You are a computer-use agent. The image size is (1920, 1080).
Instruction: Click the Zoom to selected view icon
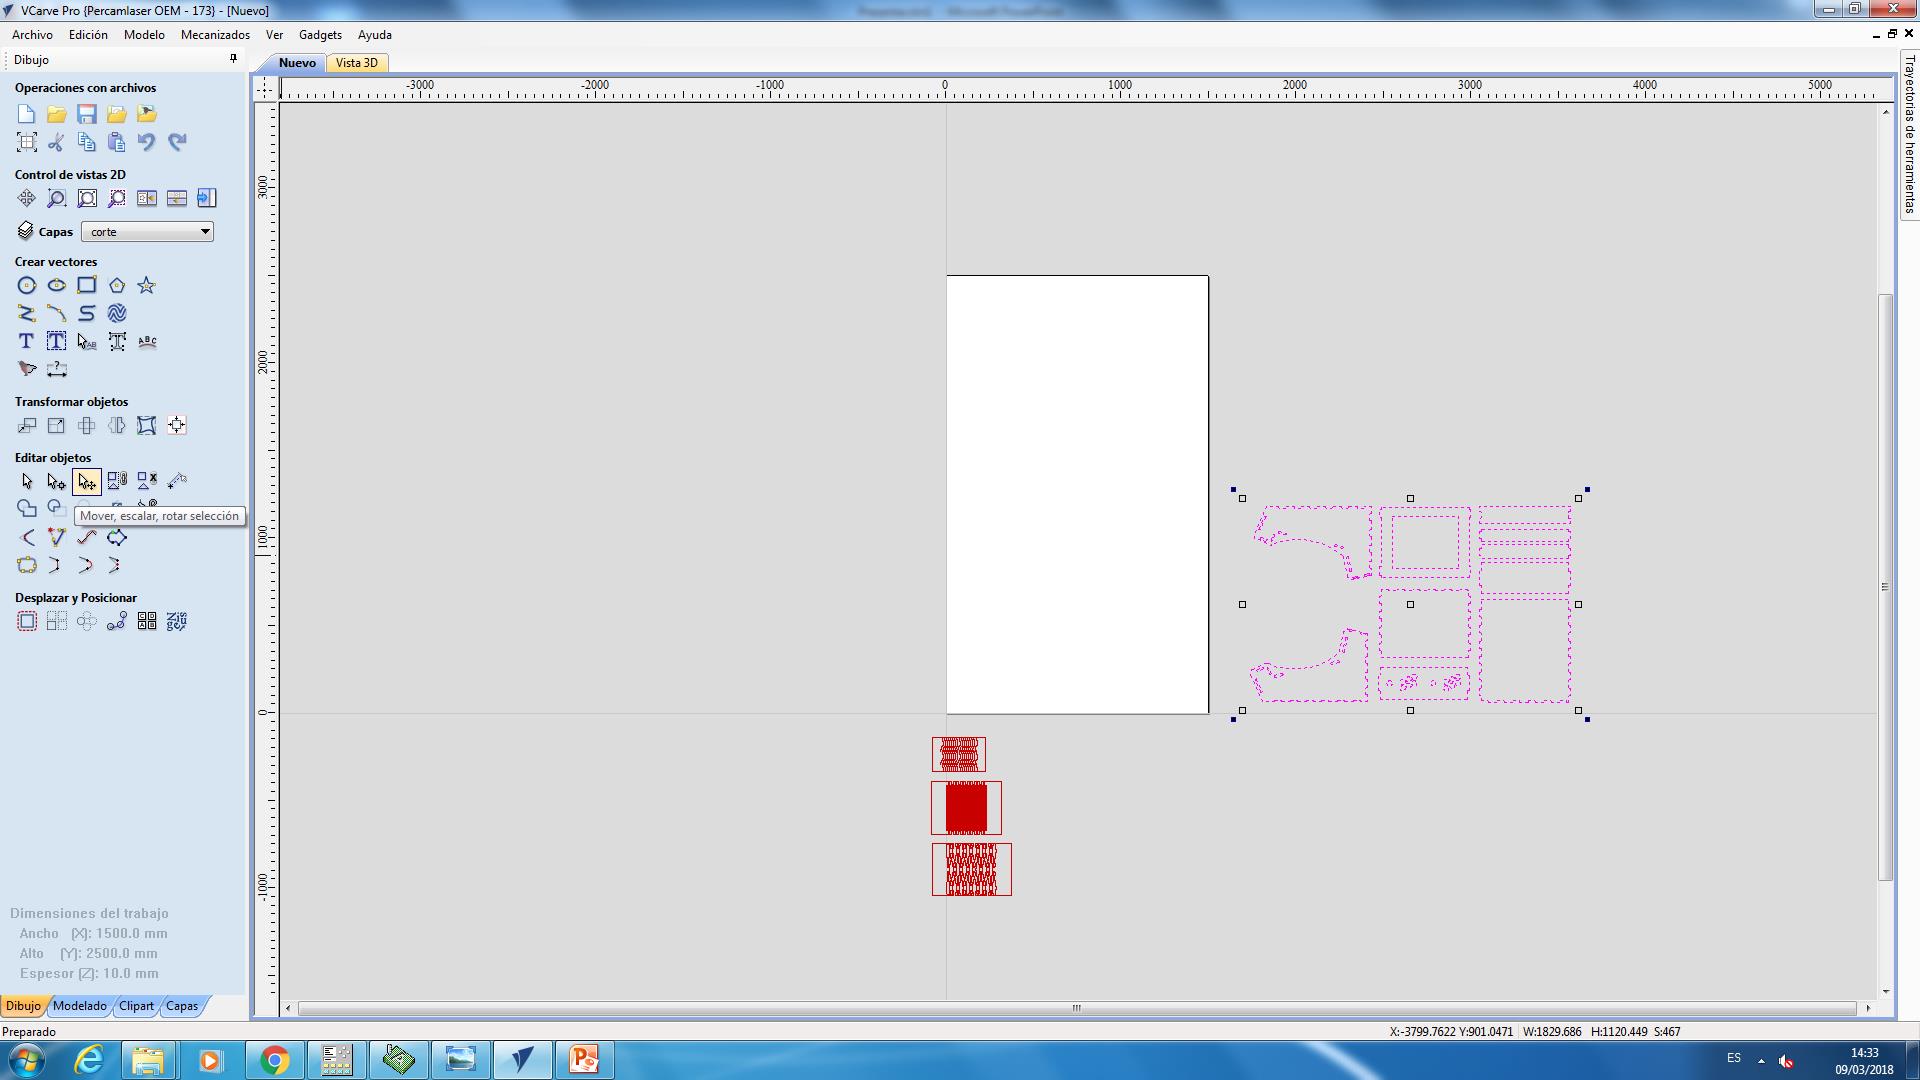117,198
